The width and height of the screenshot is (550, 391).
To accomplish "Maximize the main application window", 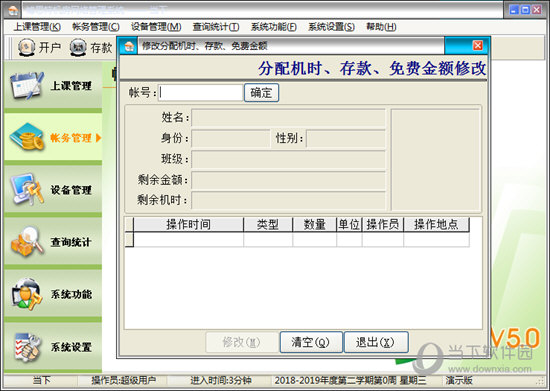I will [525, 9].
